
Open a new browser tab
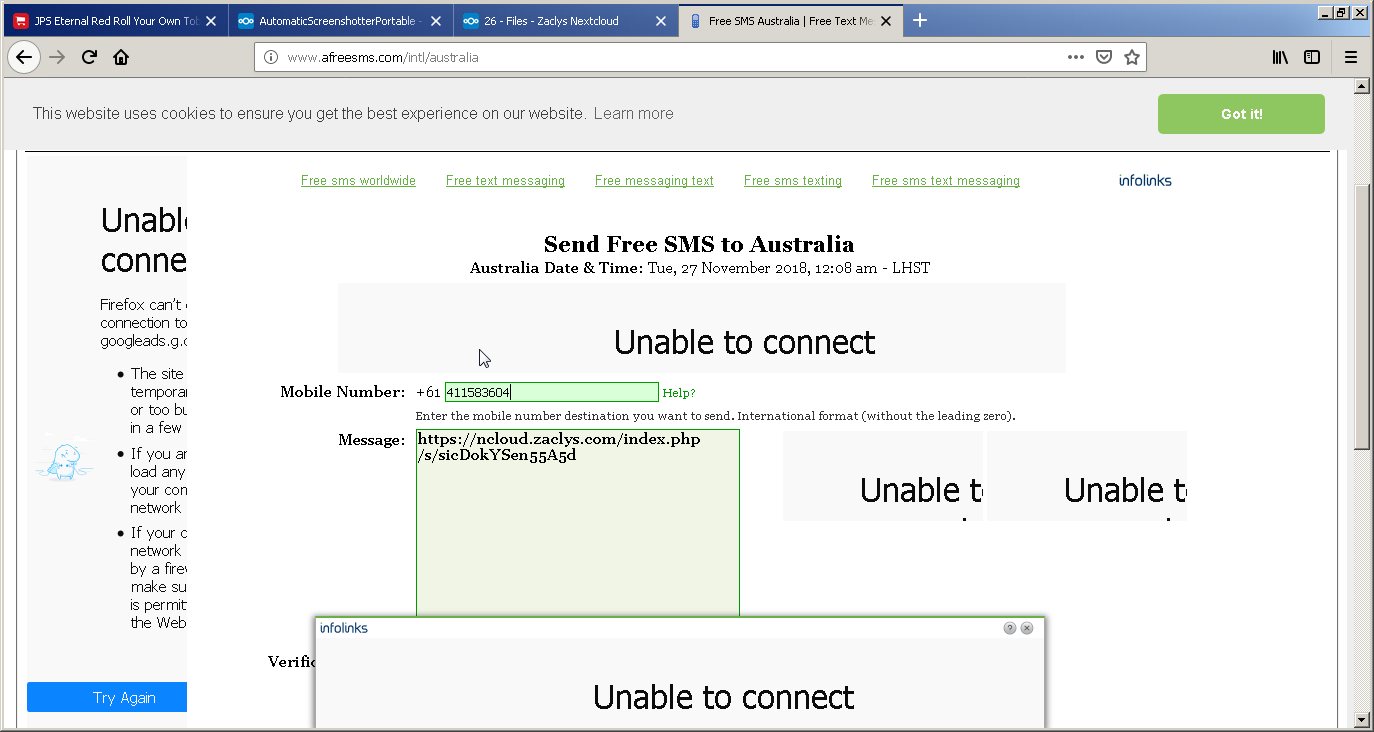920,20
